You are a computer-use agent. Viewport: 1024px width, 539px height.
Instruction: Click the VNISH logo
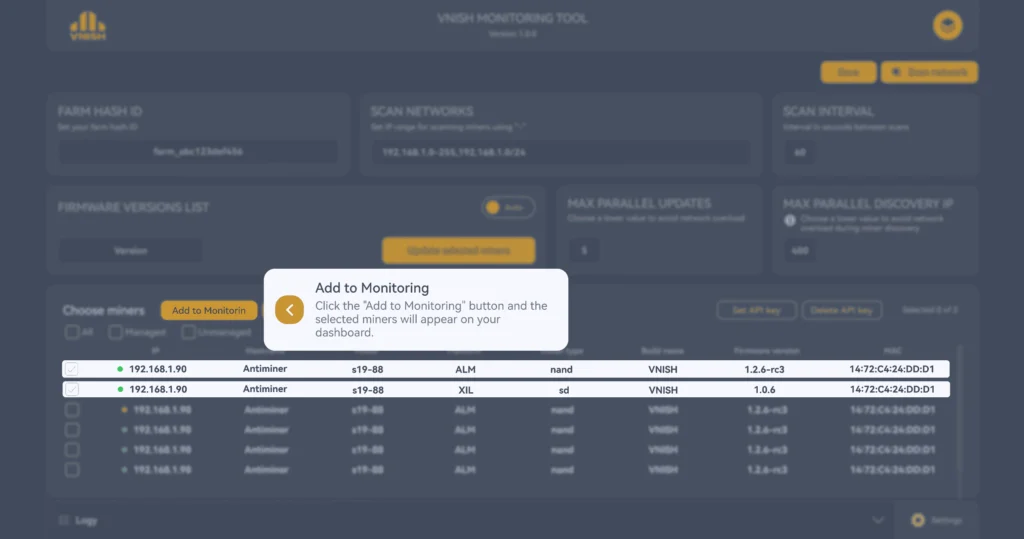click(x=88, y=26)
